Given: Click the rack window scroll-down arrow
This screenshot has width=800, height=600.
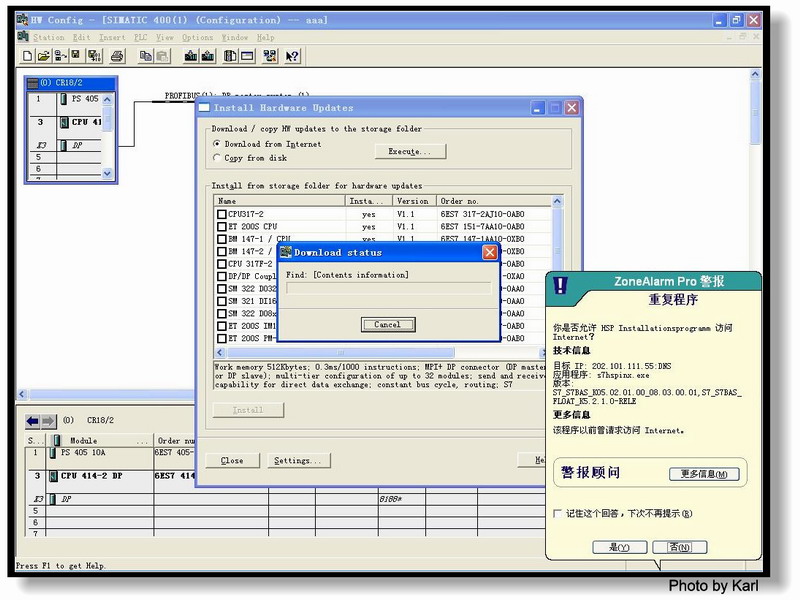Looking at the screenshot, I should [x=107, y=173].
